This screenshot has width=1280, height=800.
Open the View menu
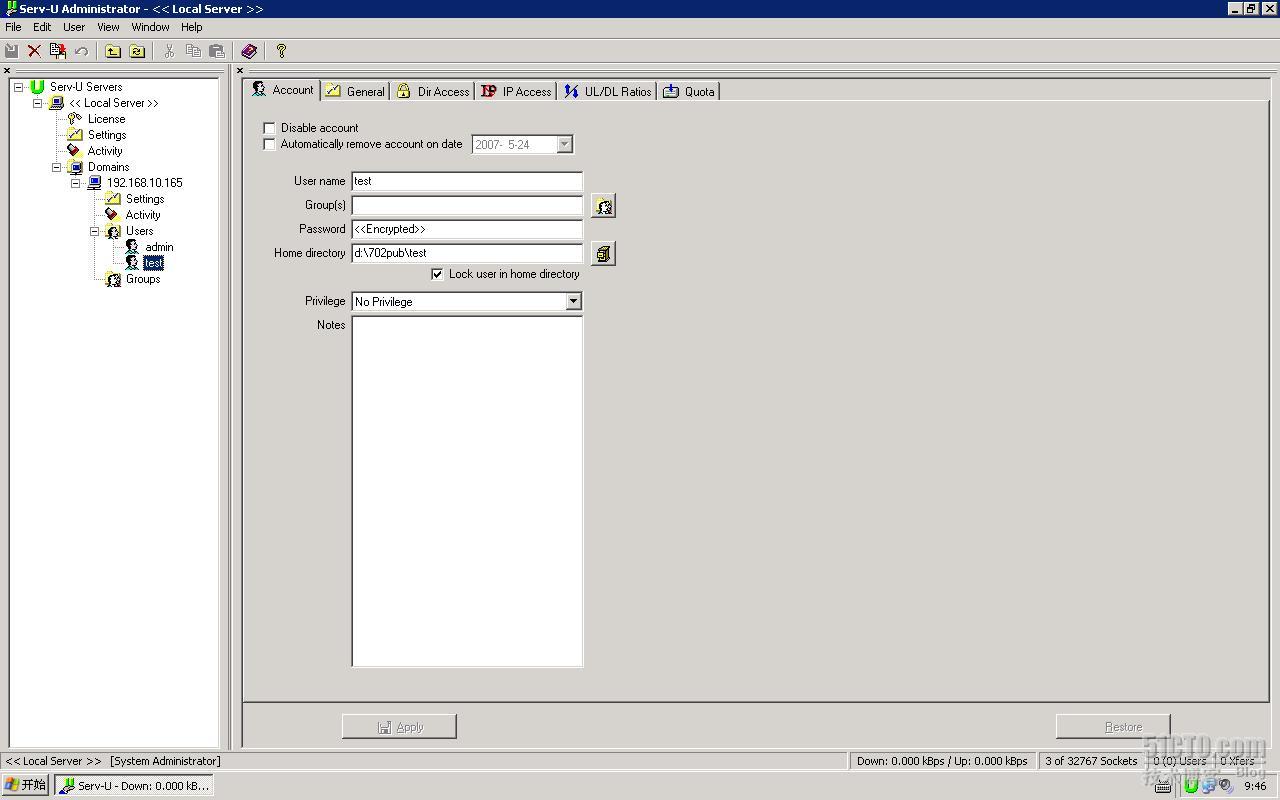click(108, 27)
